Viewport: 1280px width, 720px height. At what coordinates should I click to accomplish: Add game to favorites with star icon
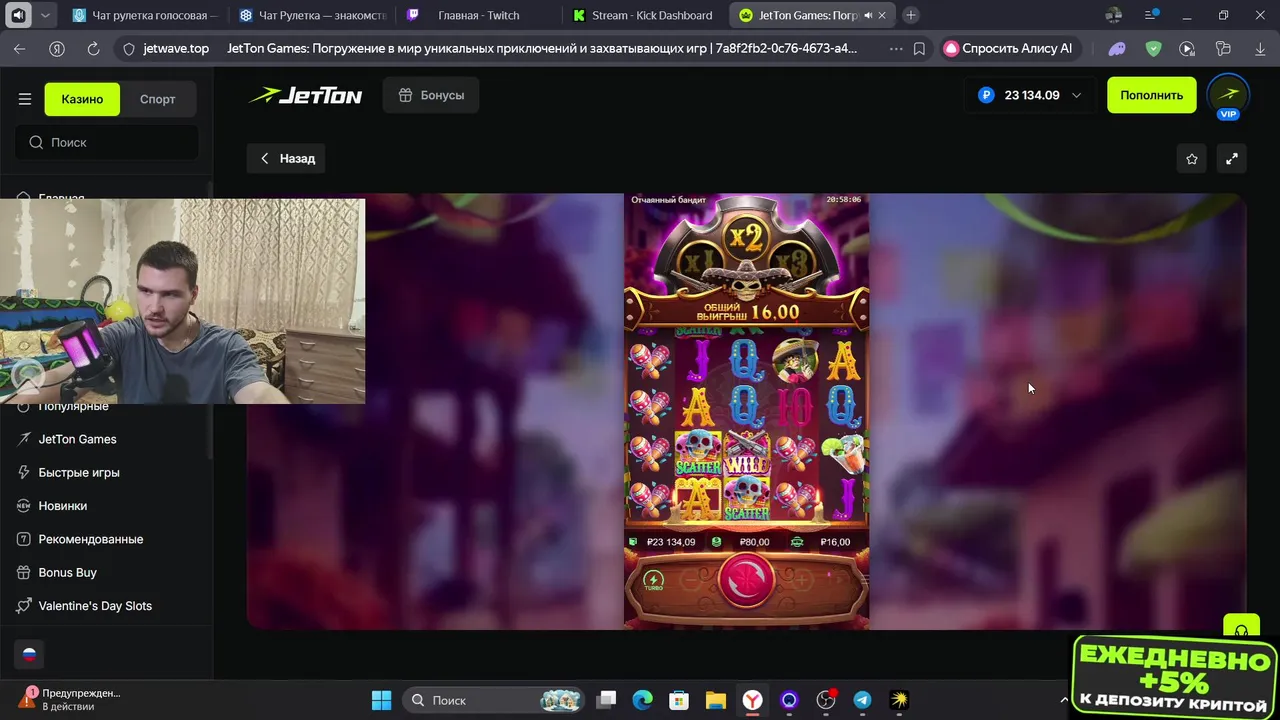pos(1191,158)
